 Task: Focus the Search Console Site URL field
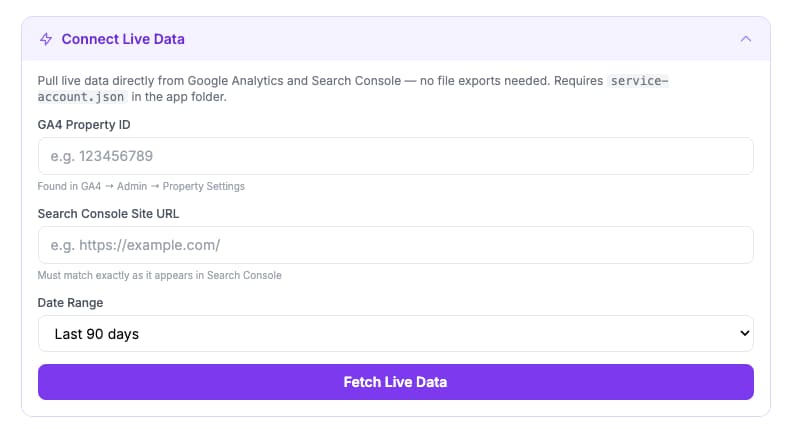396,245
